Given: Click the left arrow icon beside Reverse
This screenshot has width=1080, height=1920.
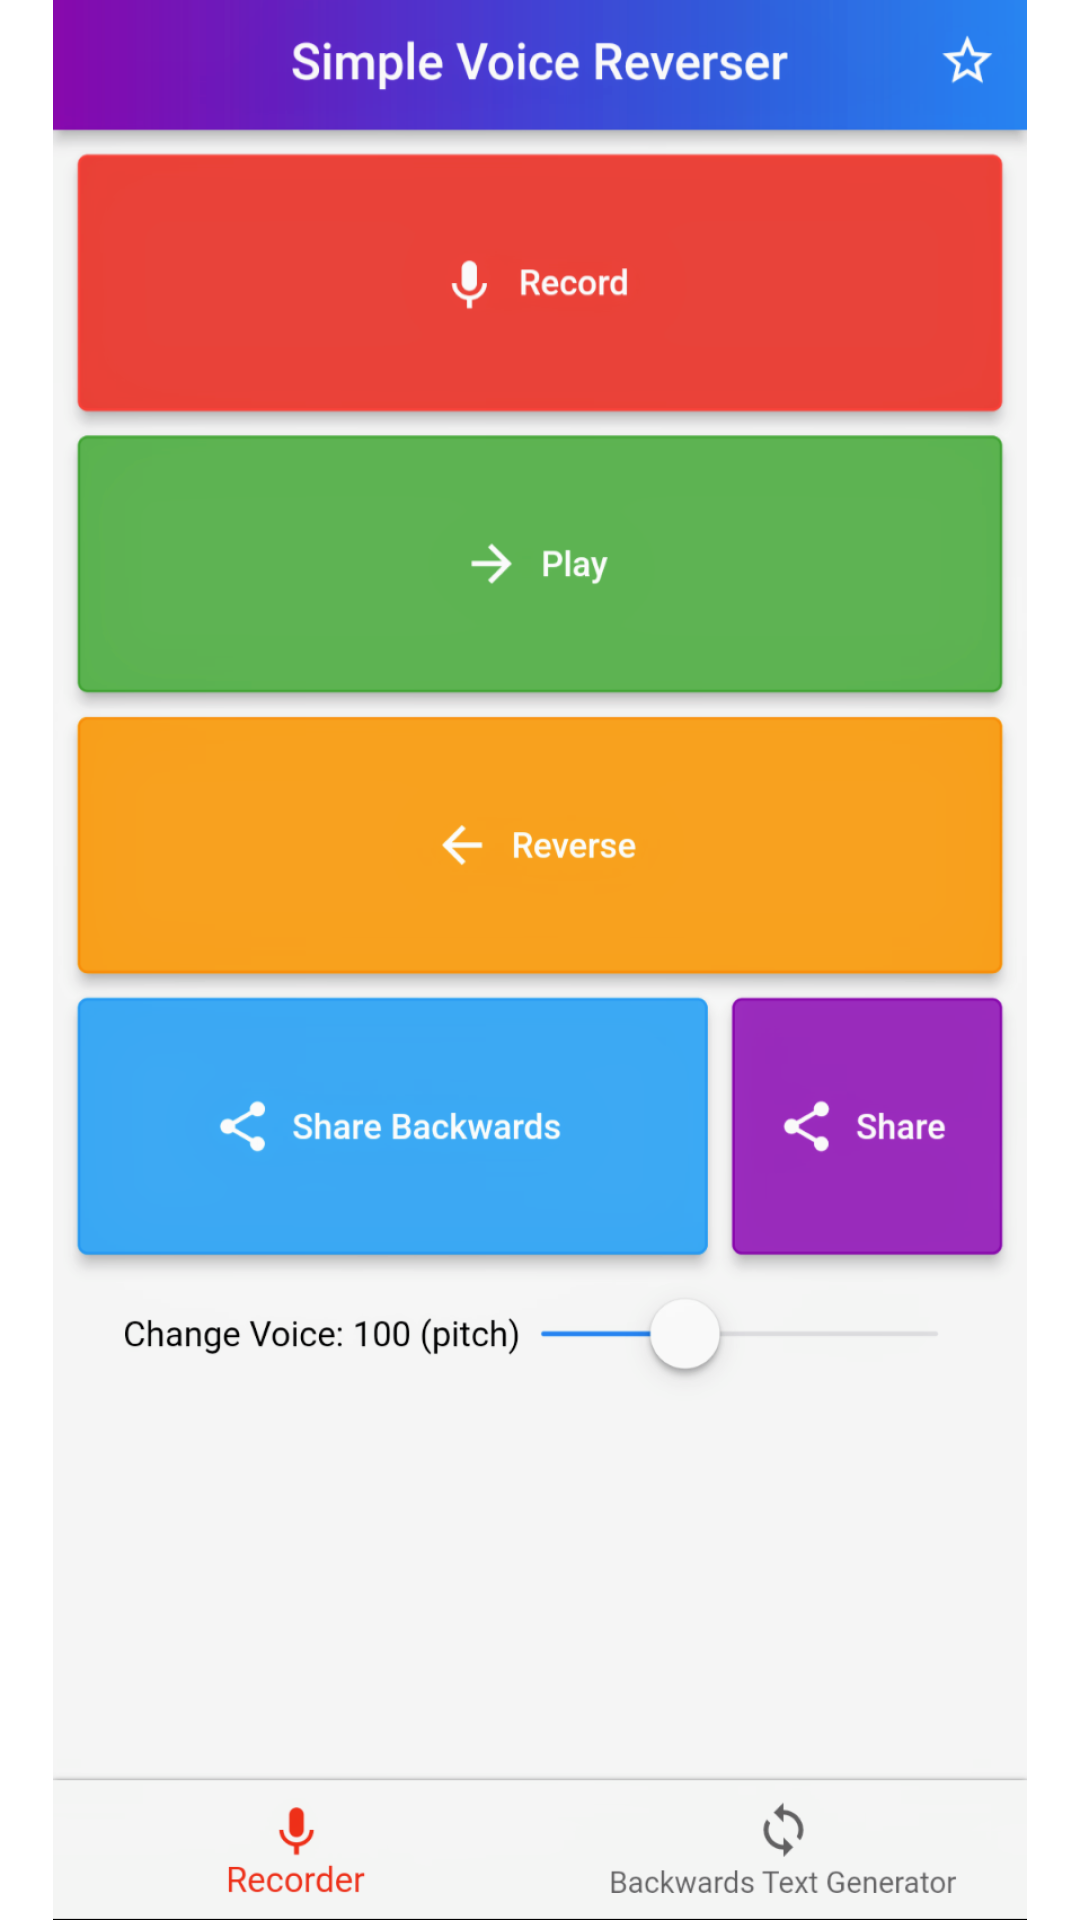Looking at the screenshot, I should point(462,845).
